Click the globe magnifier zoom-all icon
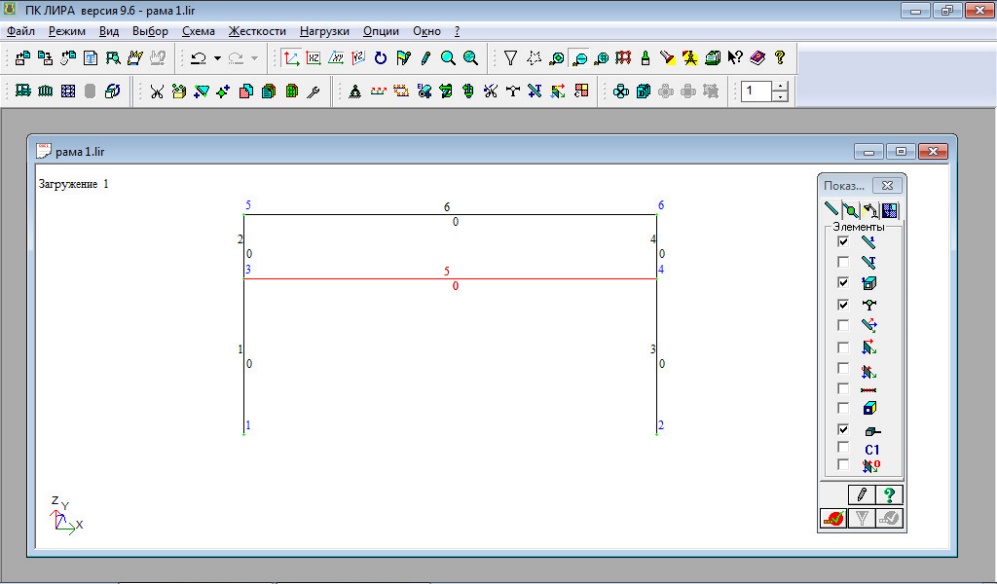This screenshot has height=584, width=997. click(471, 58)
